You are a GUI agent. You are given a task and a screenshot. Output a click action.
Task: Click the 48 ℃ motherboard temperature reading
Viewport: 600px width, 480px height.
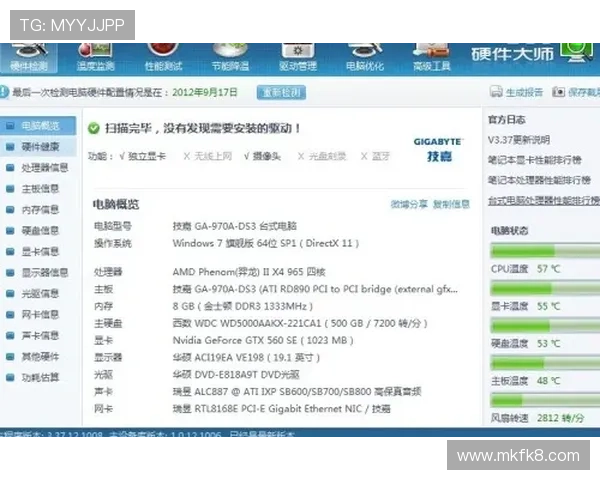[548, 380]
